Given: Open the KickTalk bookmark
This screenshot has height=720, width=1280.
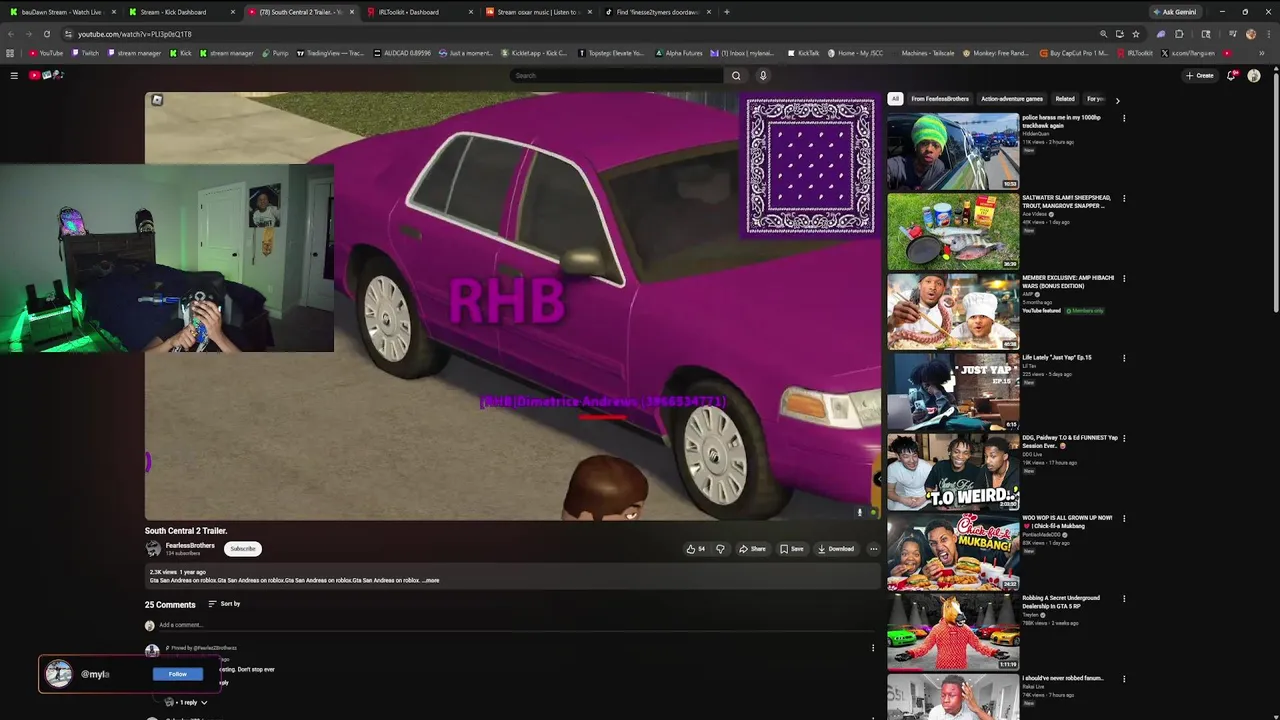Looking at the screenshot, I should (x=803, y=53).
